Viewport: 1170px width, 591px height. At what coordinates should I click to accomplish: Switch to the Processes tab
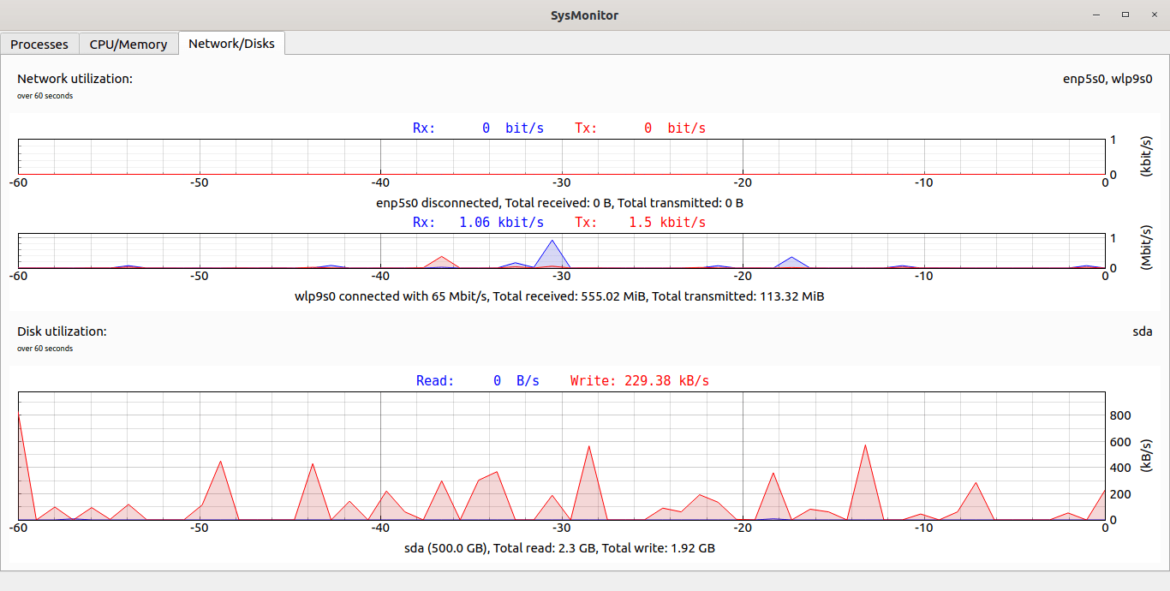coord(40,44)
